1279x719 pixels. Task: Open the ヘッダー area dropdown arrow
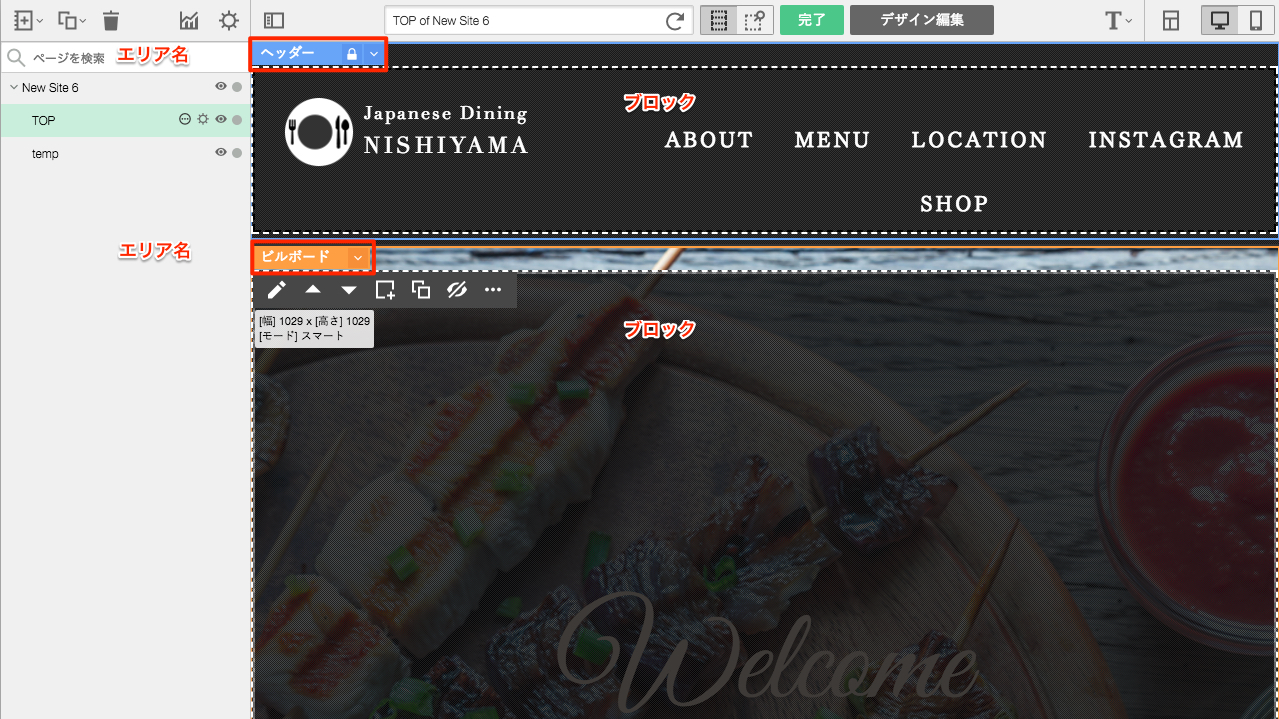pos(374,54)
